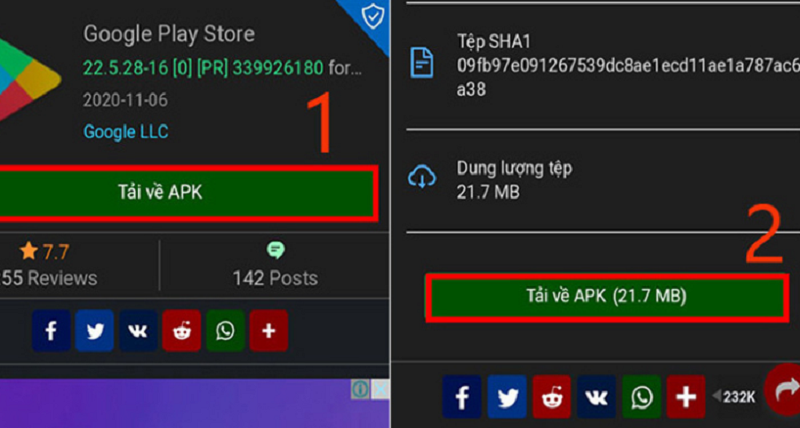Open more share options plus icon, right panel
The width and height of the screenshot is (800, 428).
click(686, 396)
